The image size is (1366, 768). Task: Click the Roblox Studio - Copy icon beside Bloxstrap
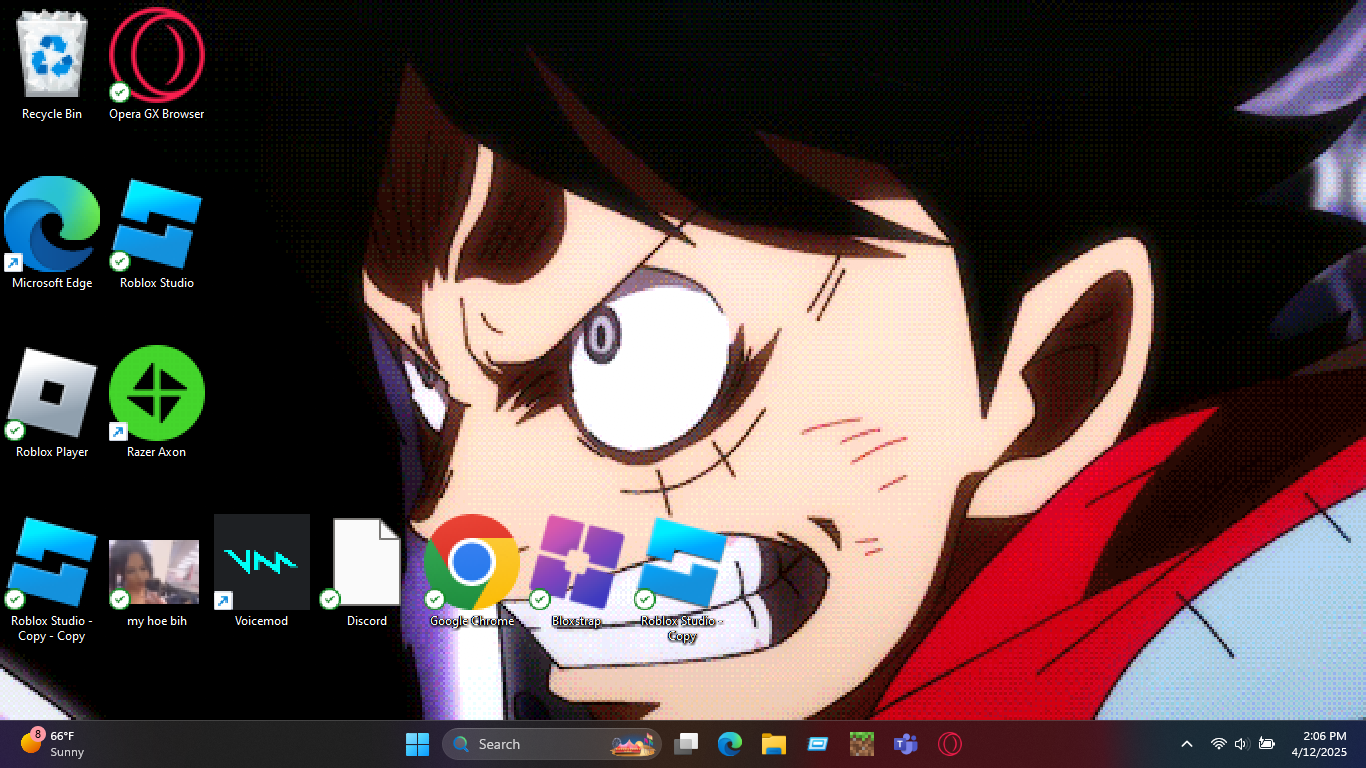(x=682, y=580)
